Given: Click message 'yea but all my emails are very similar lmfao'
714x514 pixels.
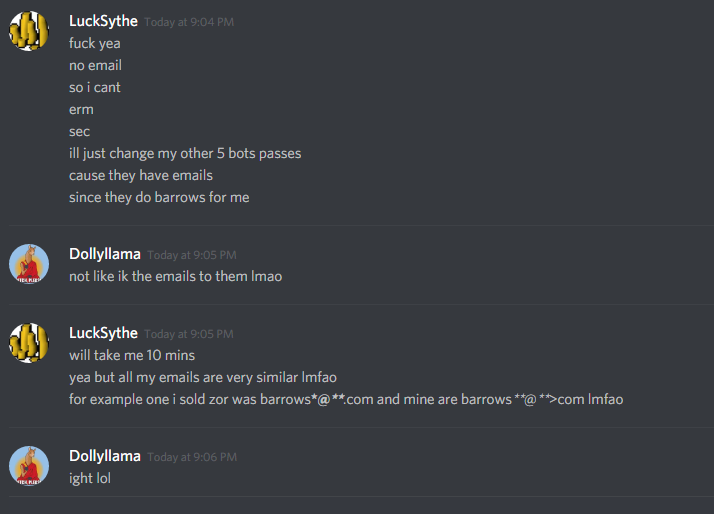Looking at the screenshot, I should coord(203,377).
